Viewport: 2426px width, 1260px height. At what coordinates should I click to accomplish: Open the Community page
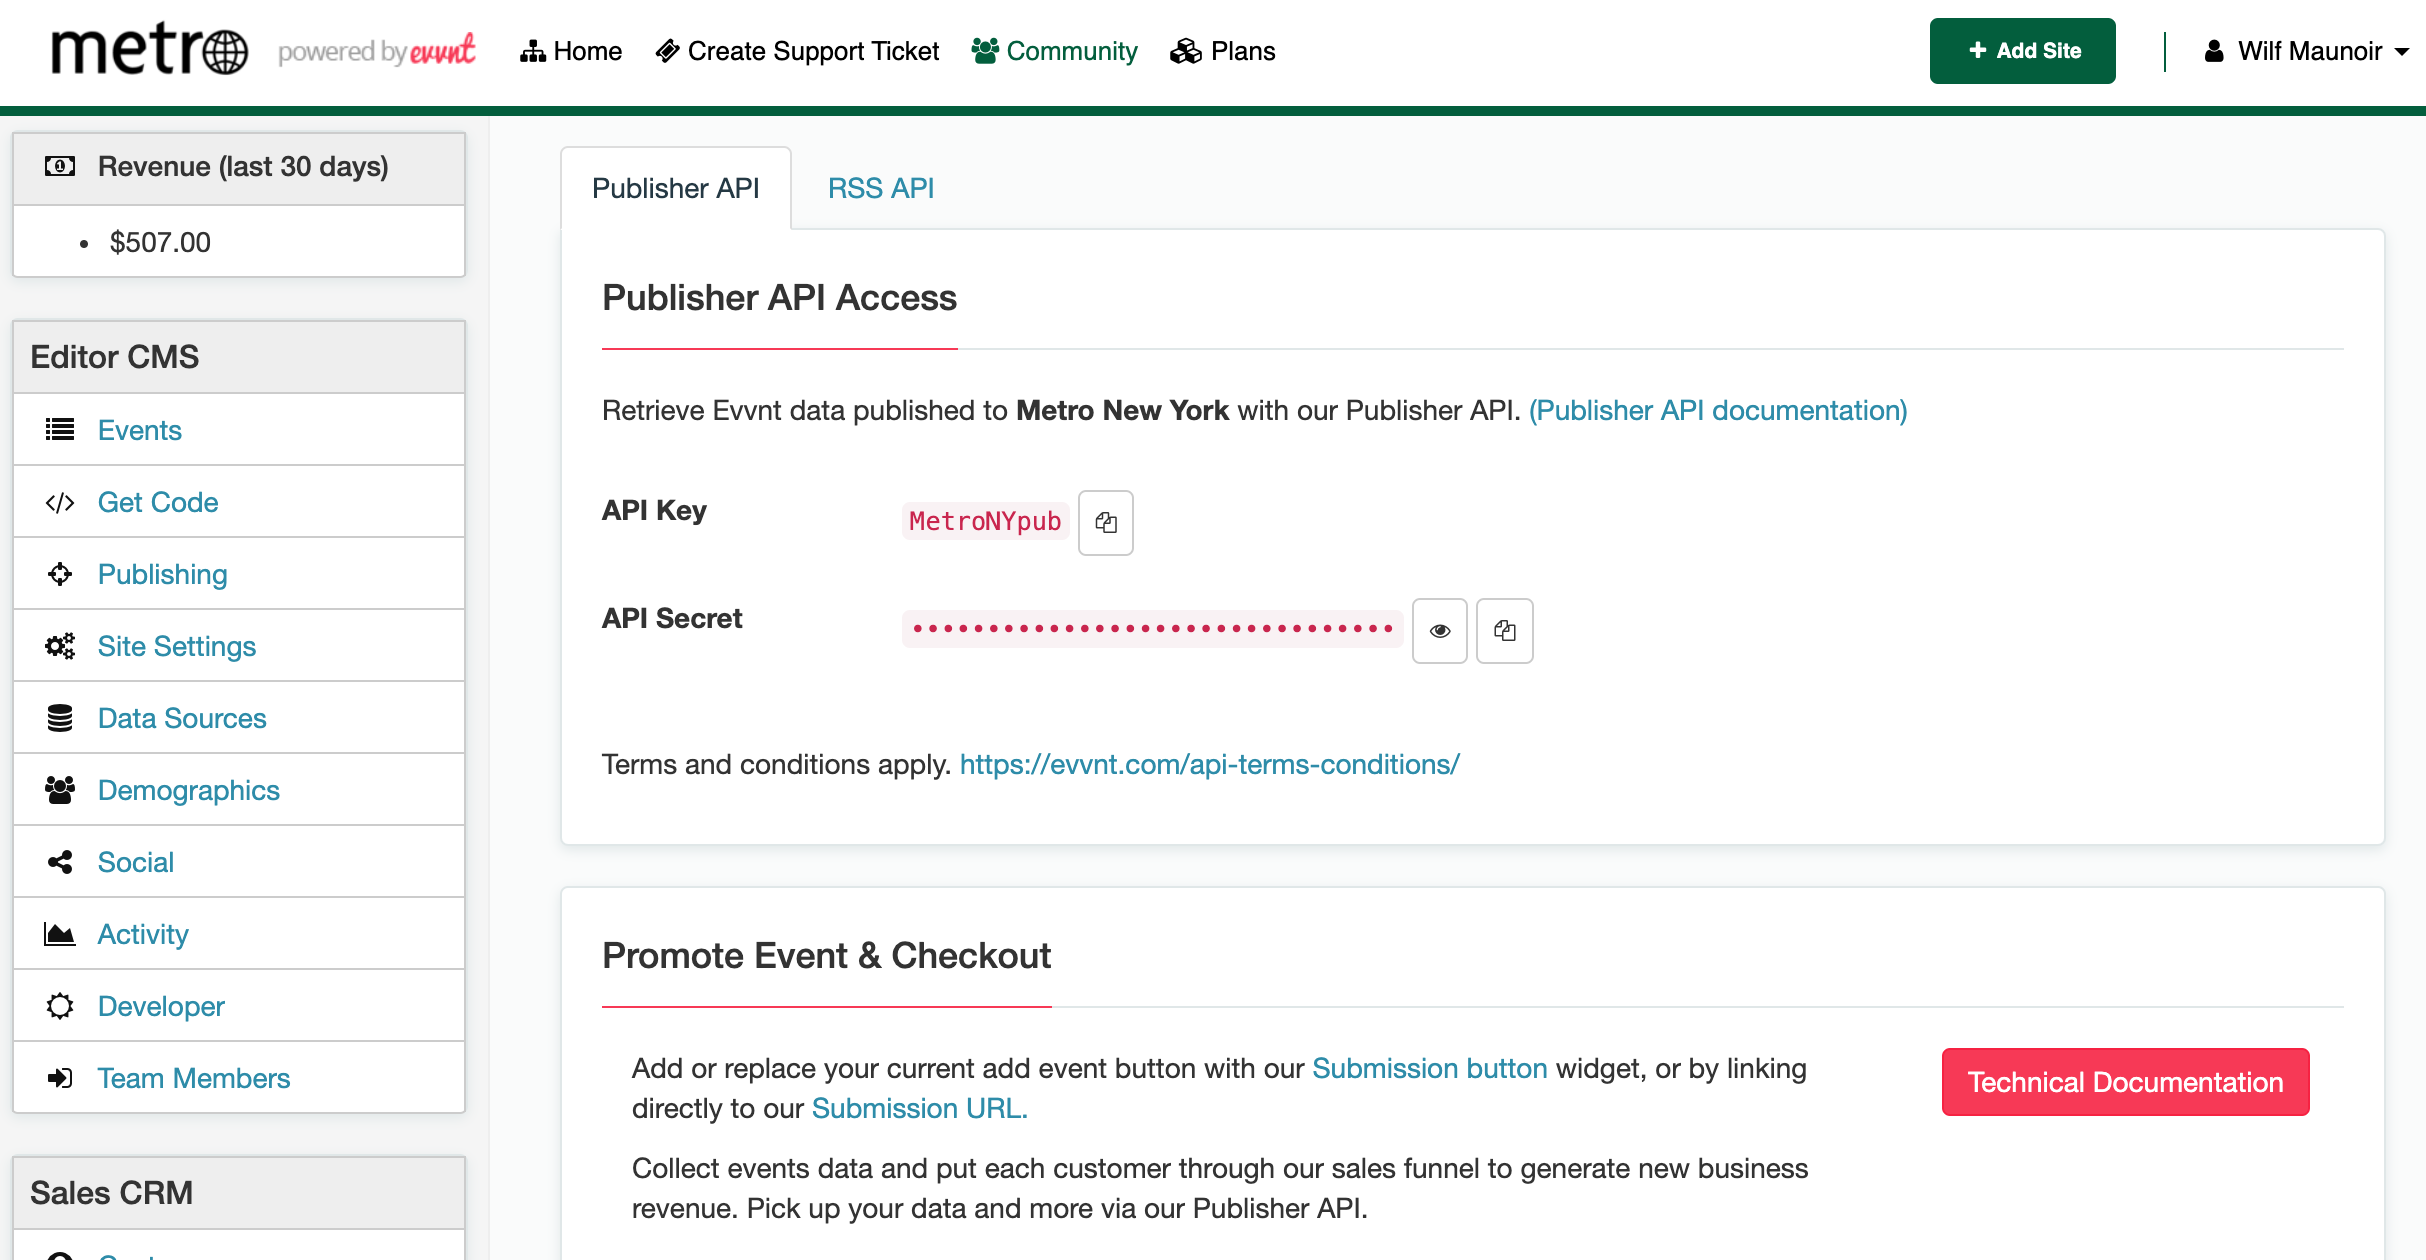click(1055, 51)
